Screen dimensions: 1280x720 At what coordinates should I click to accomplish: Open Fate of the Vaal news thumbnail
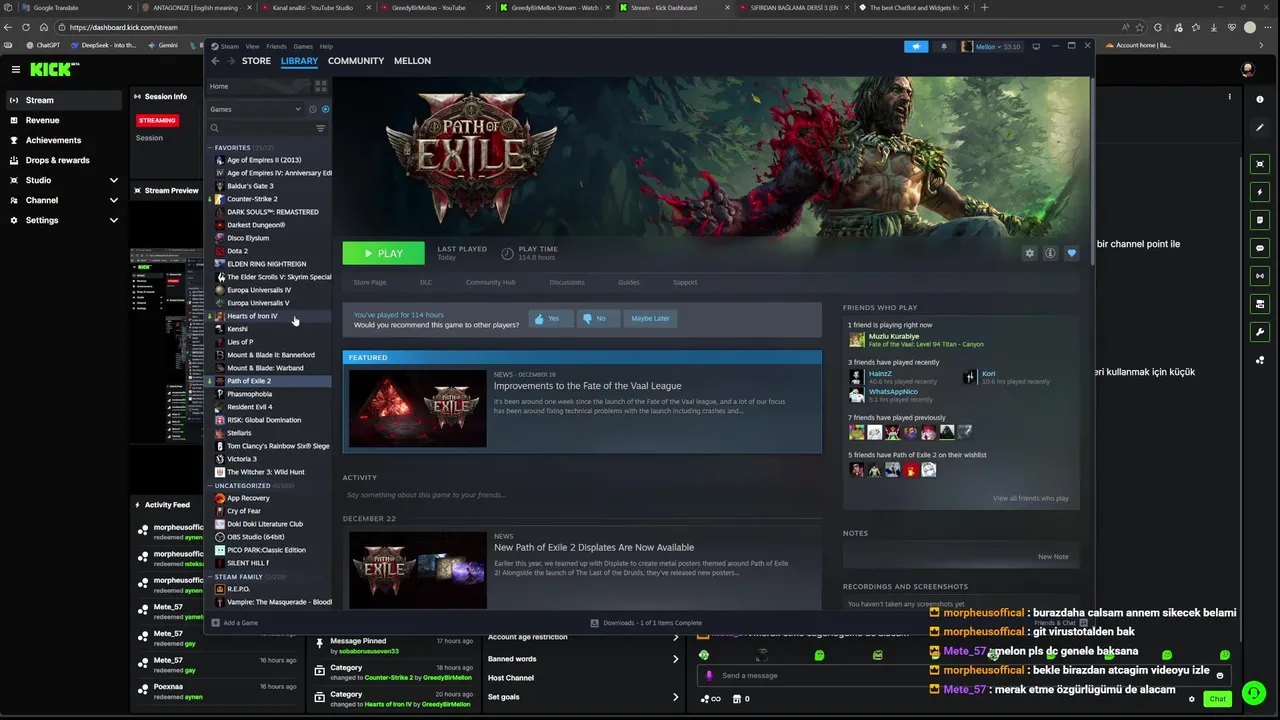click(417, 407)
